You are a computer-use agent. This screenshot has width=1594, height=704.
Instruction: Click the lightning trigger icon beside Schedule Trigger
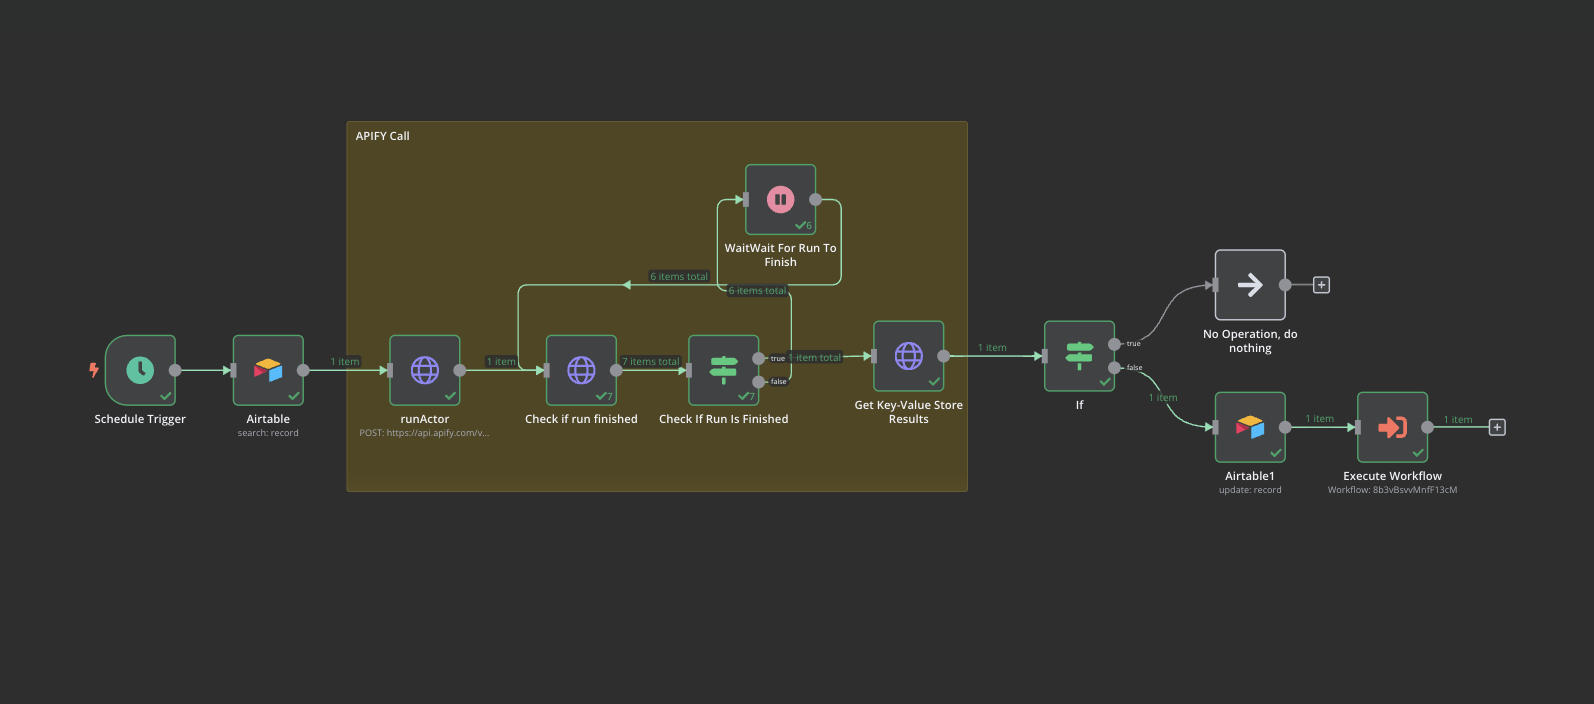tap(94, 370)
